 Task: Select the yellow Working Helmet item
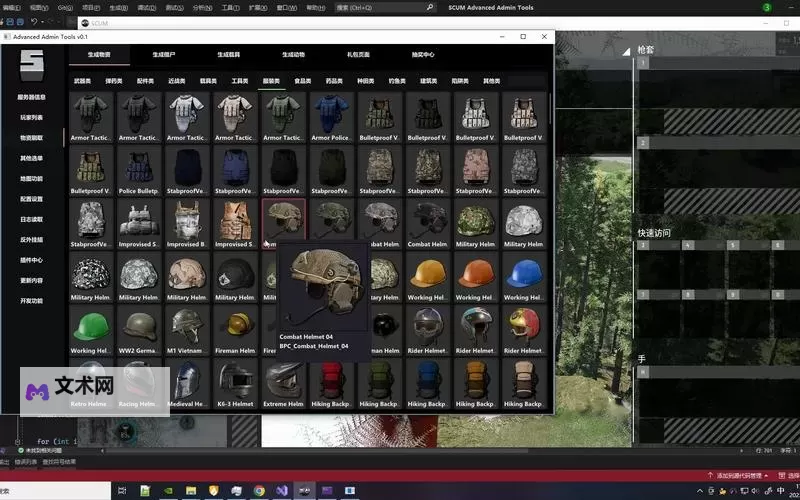tap(427, 276)
